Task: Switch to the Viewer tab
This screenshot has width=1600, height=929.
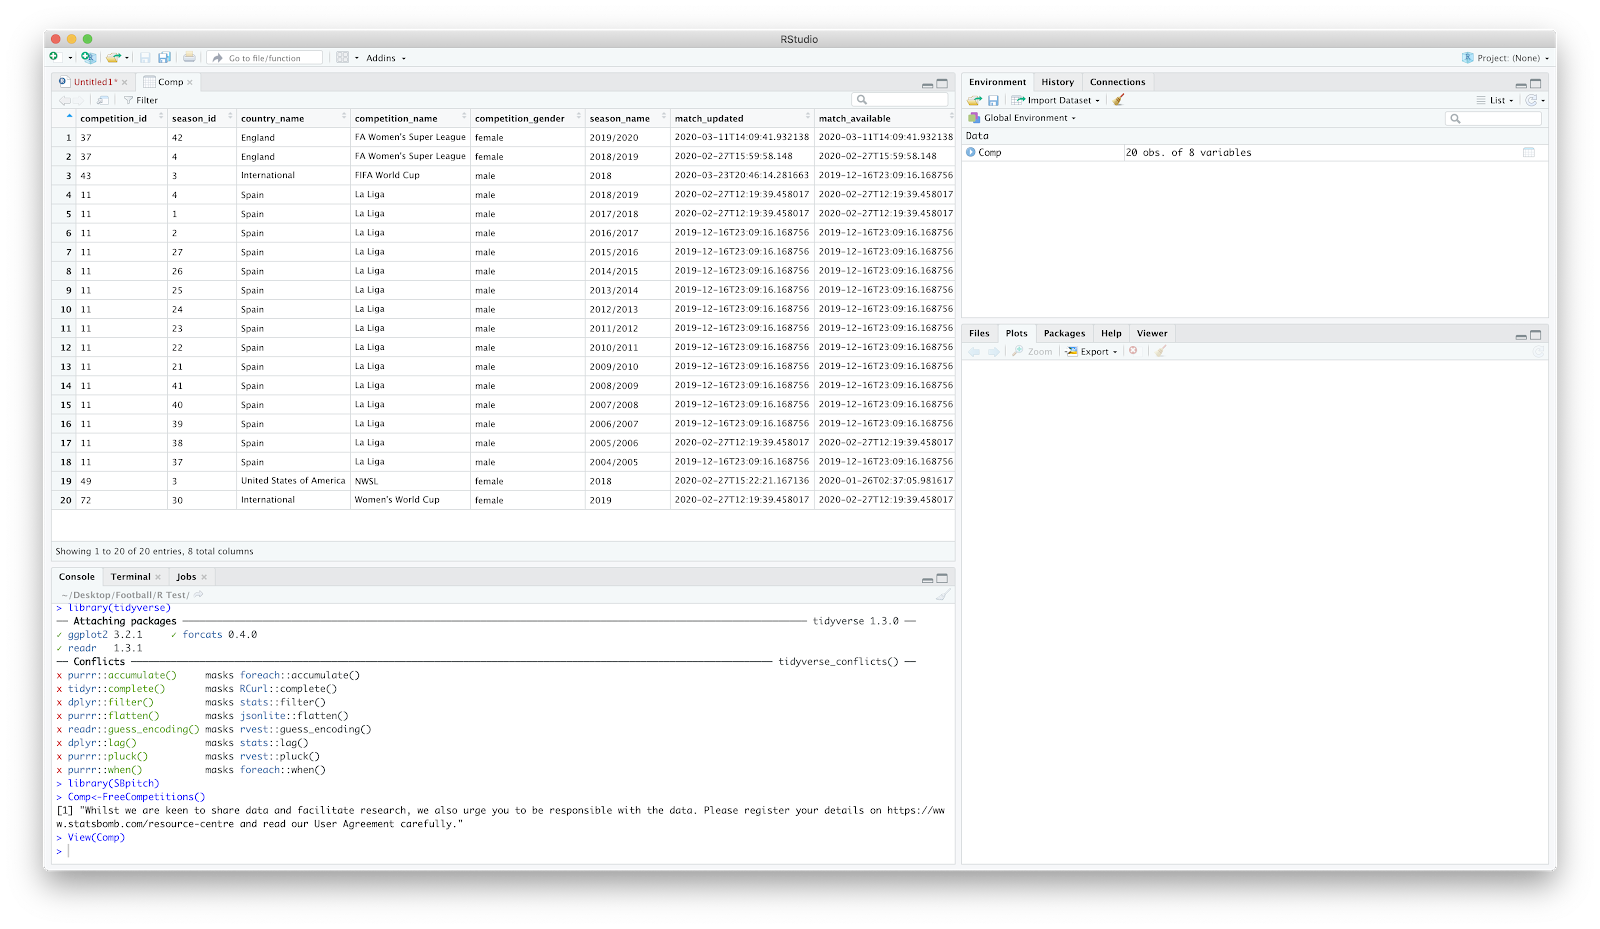Action: [1152, 333]
